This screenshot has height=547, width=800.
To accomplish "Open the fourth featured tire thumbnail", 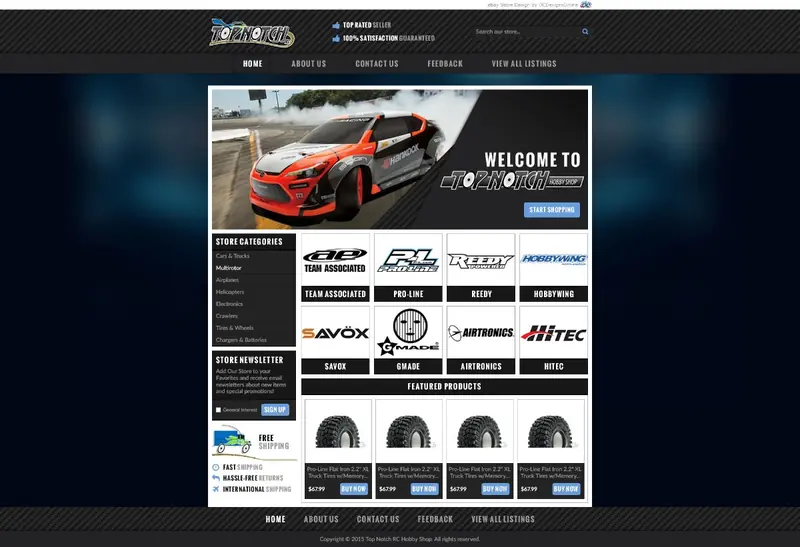I will (x=551, y=431).
